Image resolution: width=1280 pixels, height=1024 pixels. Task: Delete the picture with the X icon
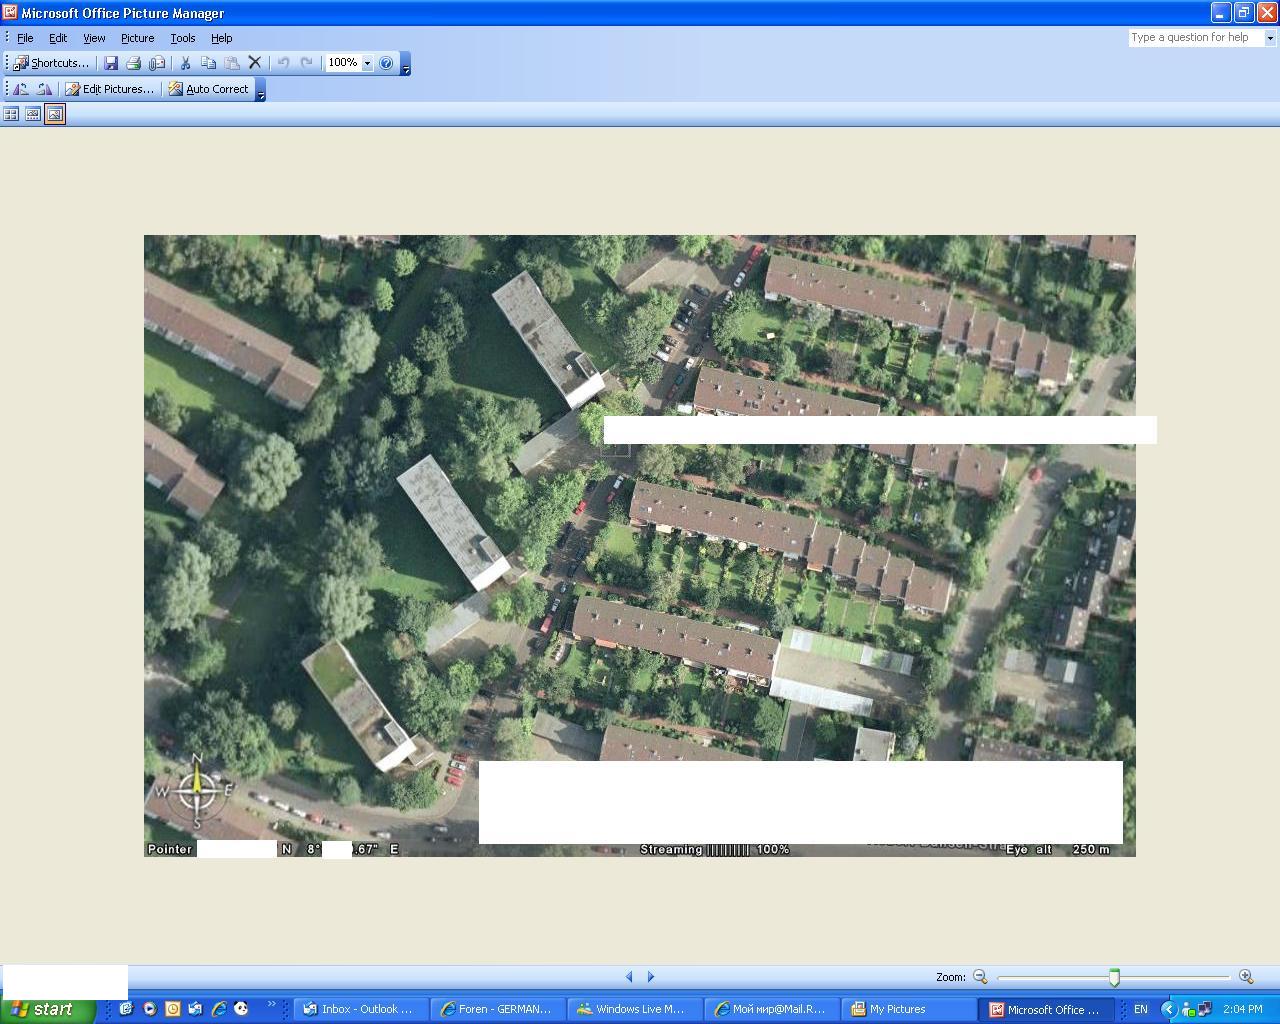point(255,63)
